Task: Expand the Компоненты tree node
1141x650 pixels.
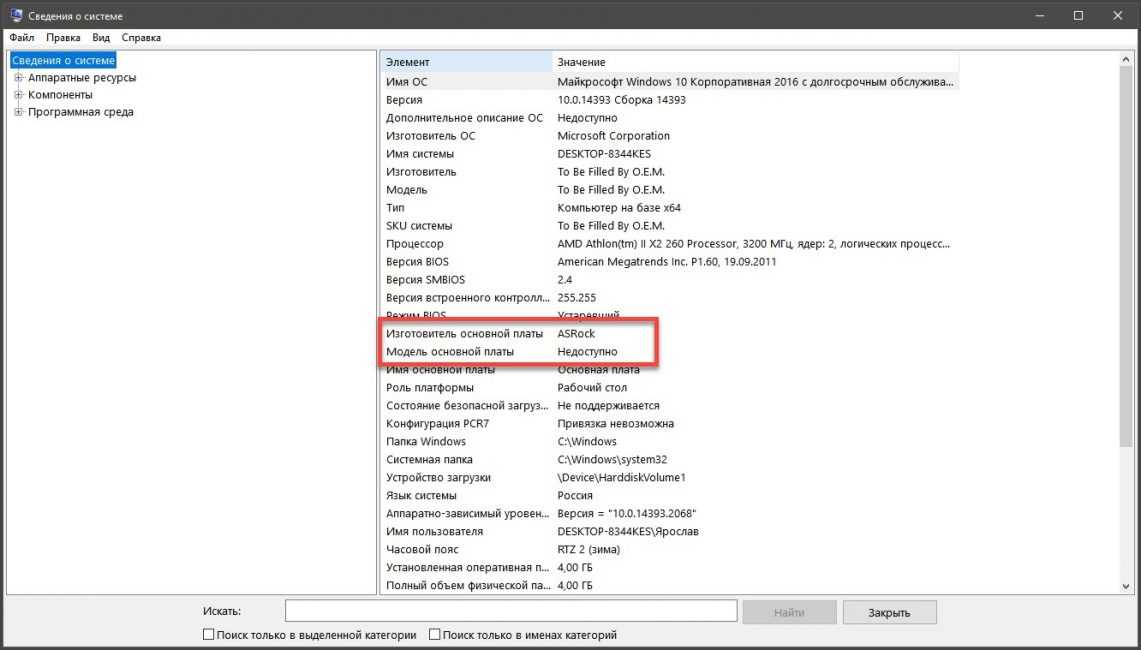Action: pos(18,95)
